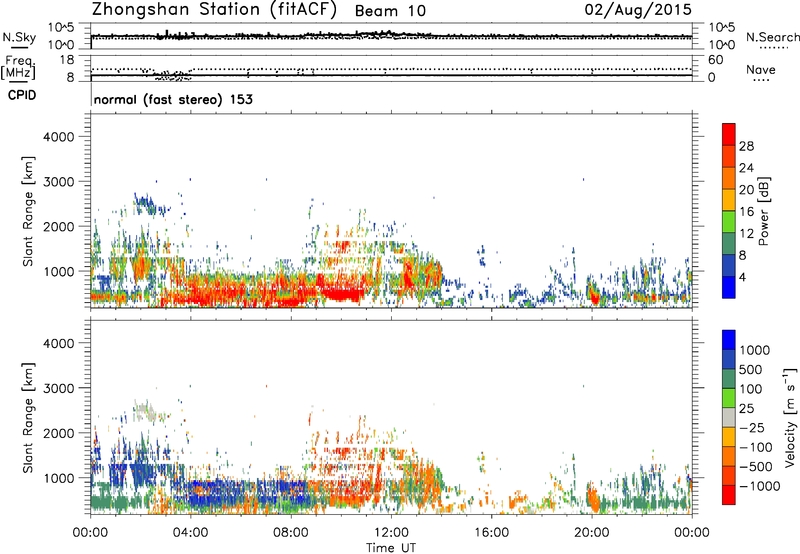Click the 'Power [dB]' colorbar label
Screen dimensions: 800x554
click(764, 211)
